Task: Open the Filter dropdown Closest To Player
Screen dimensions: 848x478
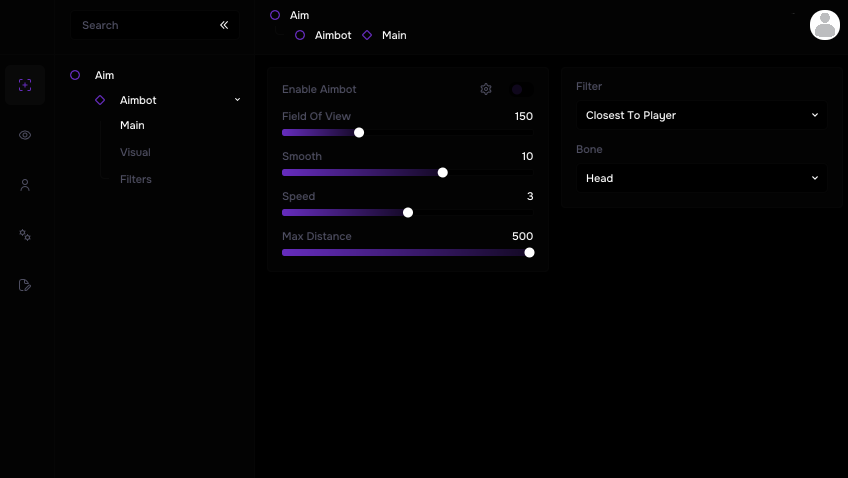Action: [x=701, y=115]
